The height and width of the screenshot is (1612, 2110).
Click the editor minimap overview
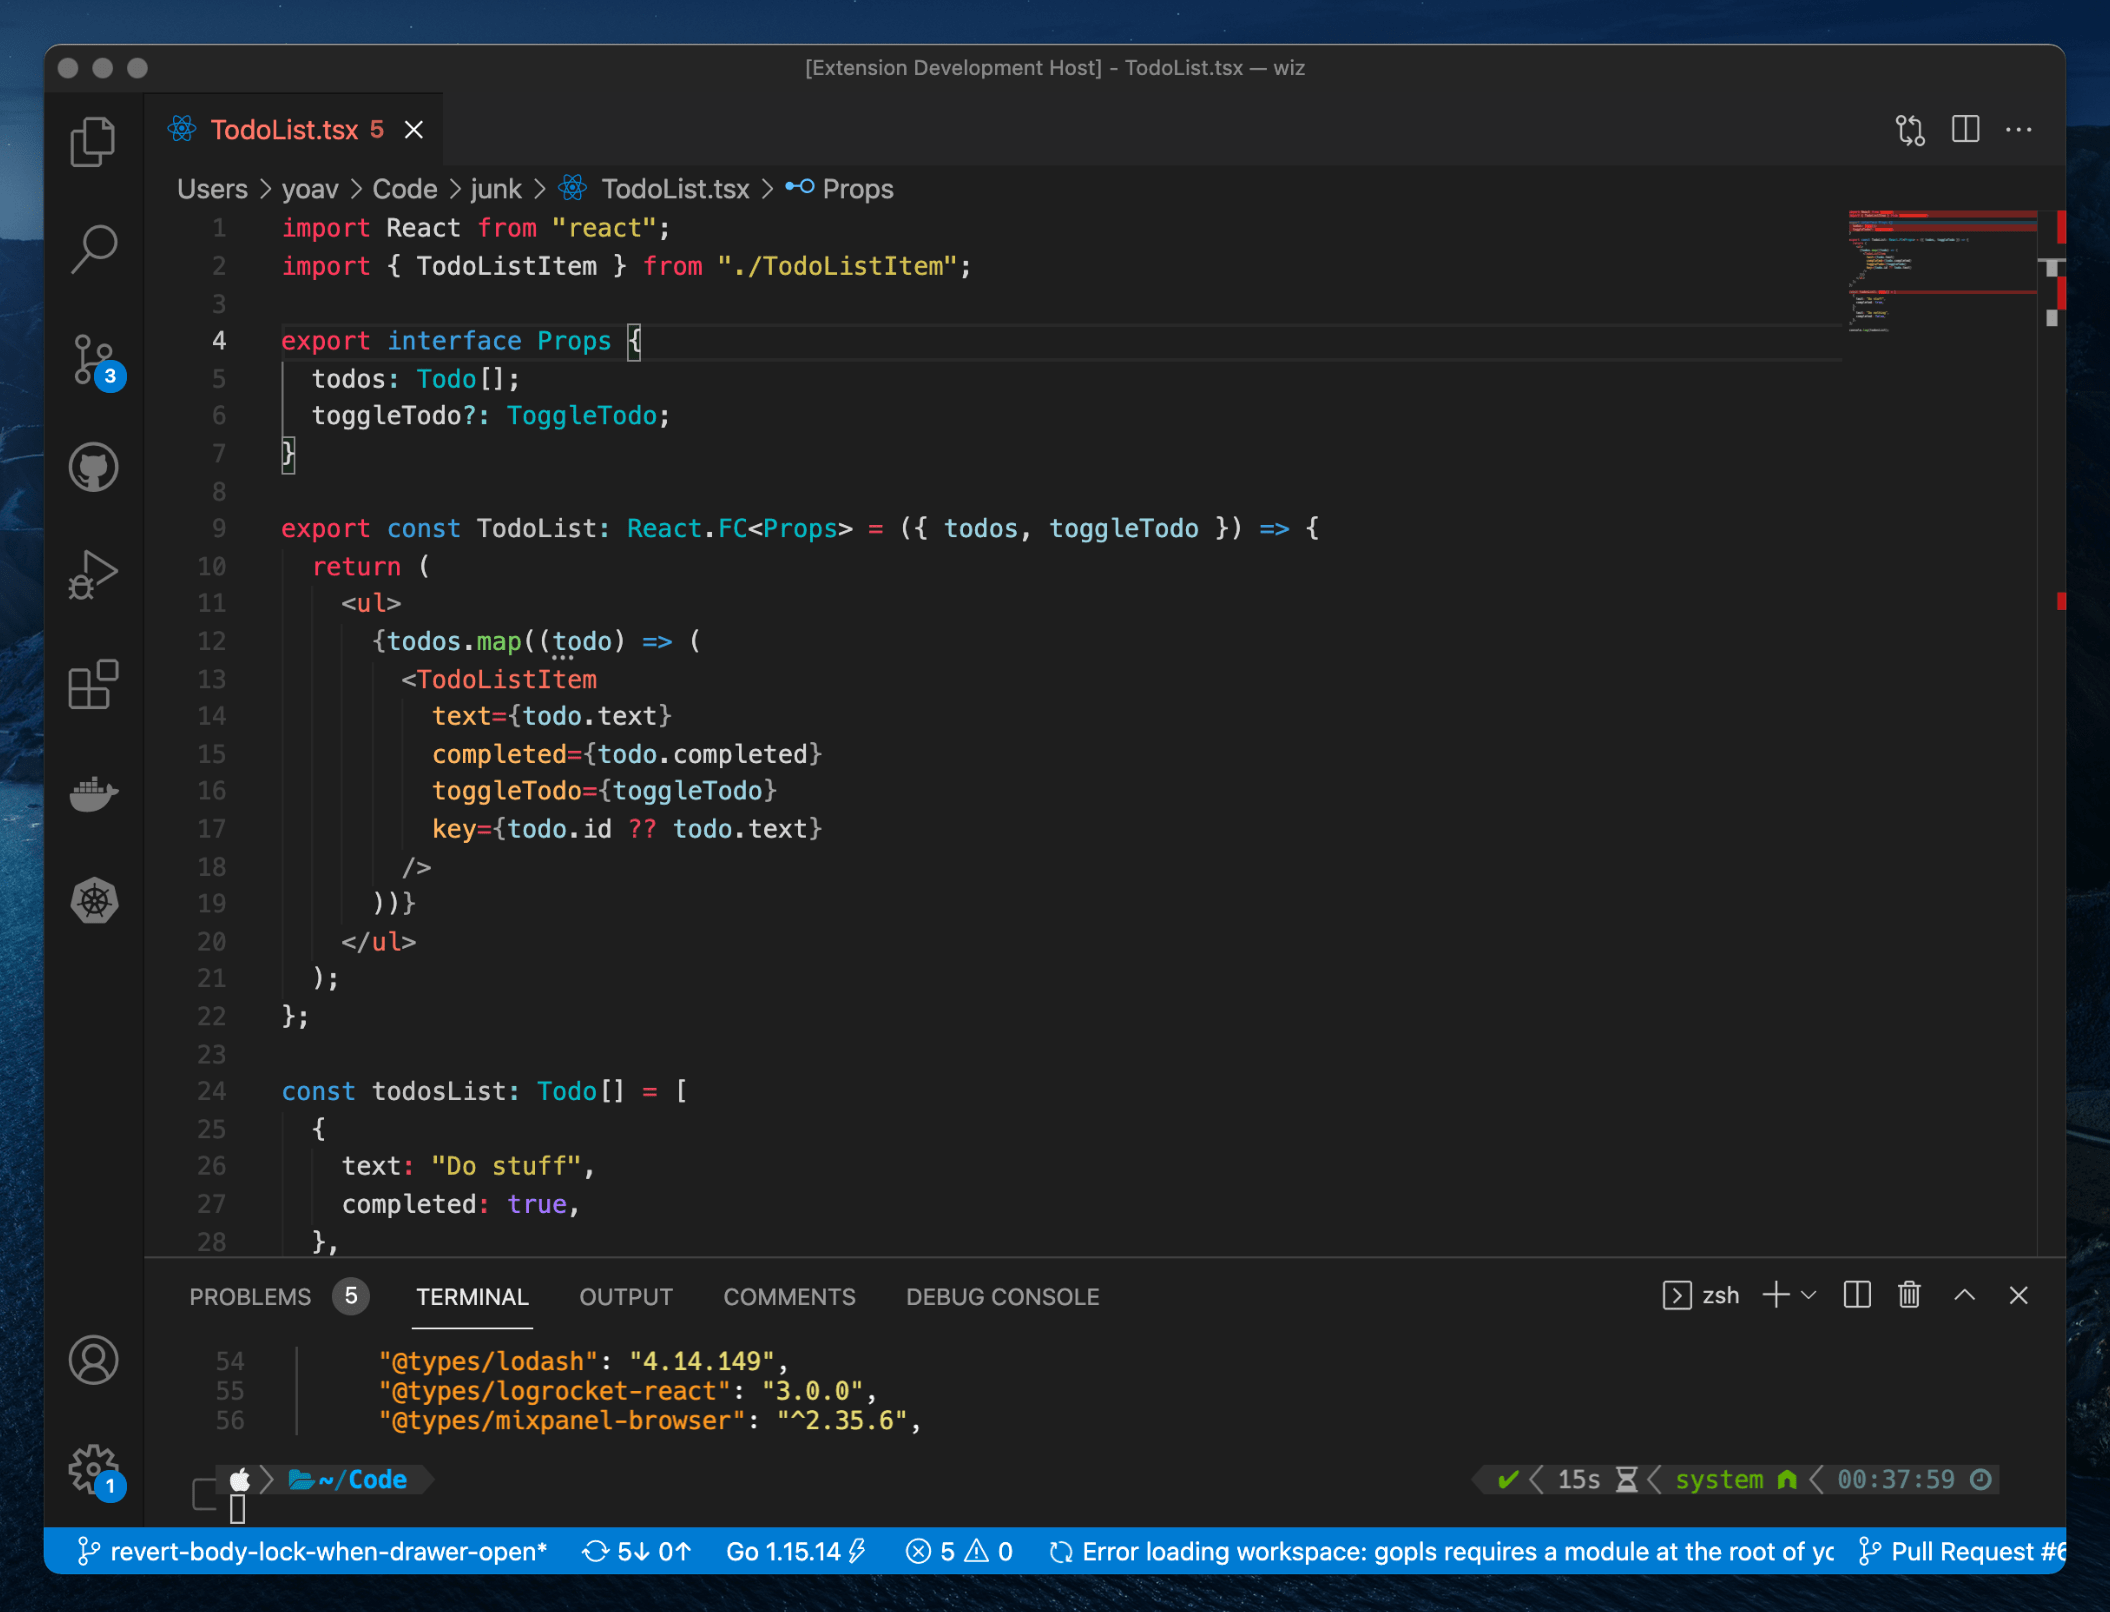[1942, 270]
